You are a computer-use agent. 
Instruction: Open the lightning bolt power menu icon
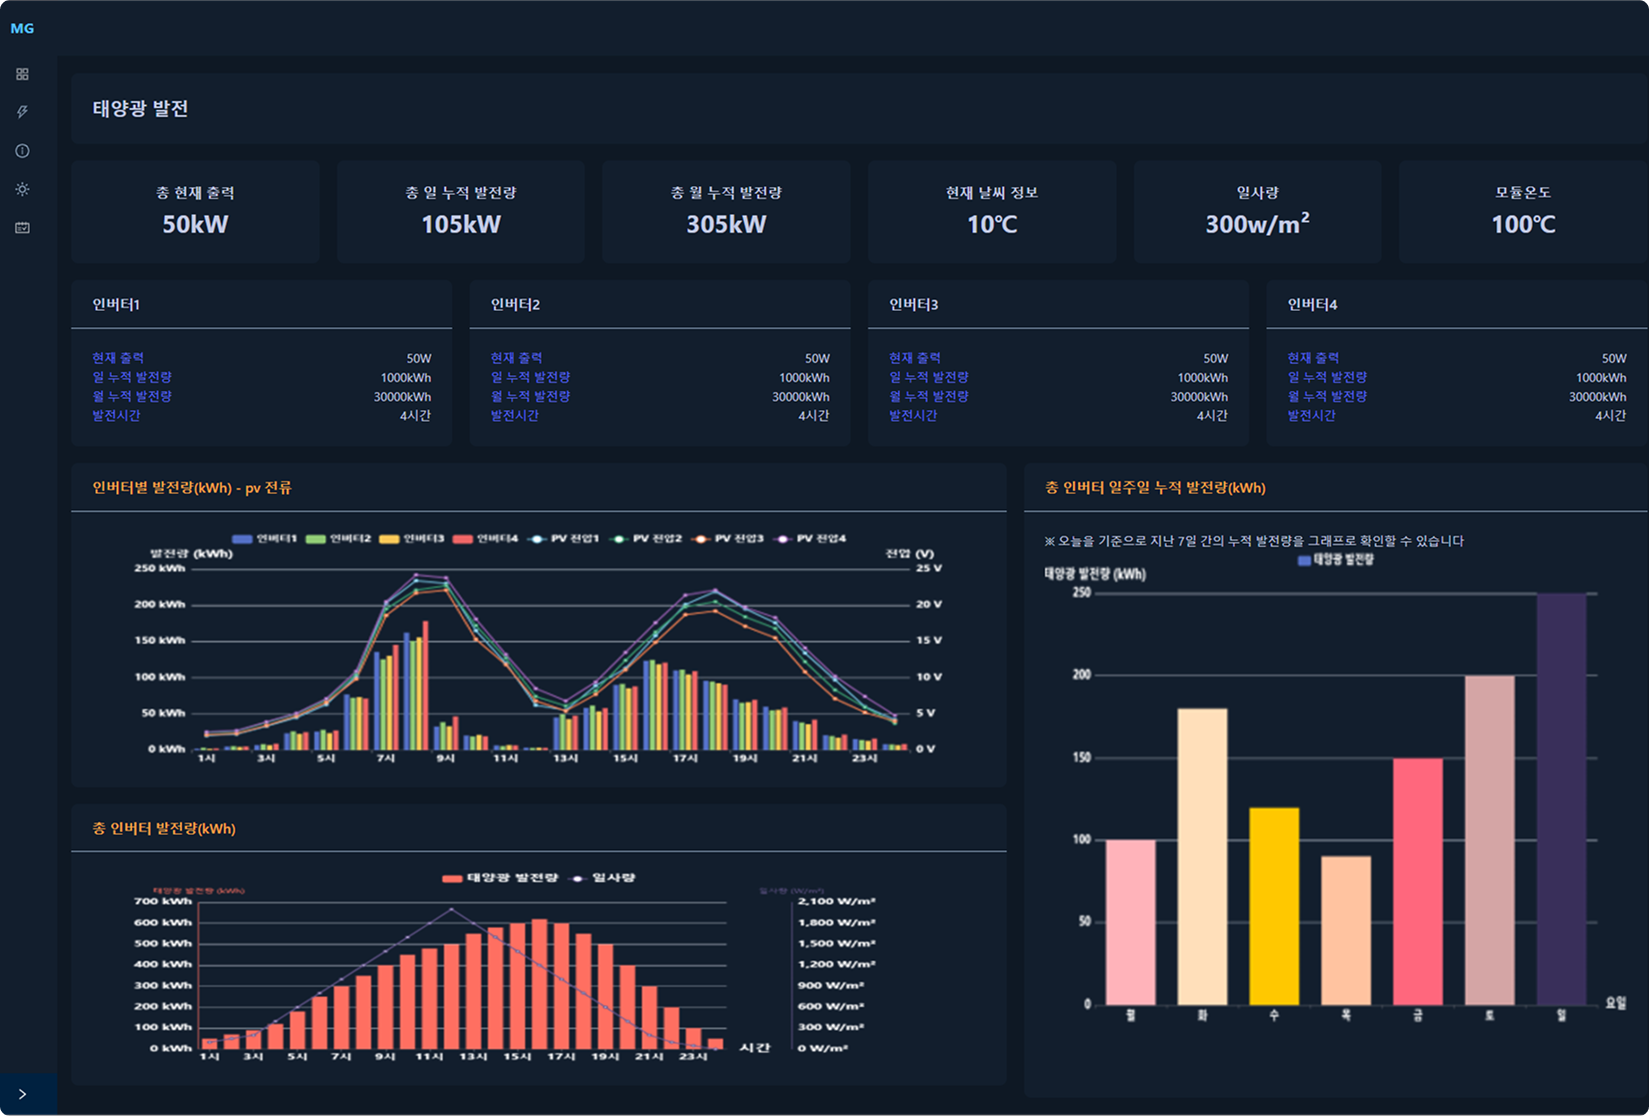tap(22, 112)
